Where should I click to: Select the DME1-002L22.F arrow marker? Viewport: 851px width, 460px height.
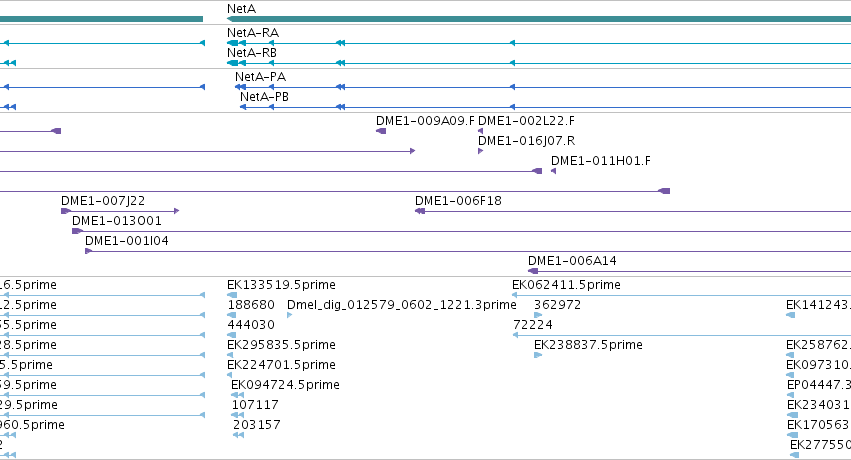coord(480,131)
